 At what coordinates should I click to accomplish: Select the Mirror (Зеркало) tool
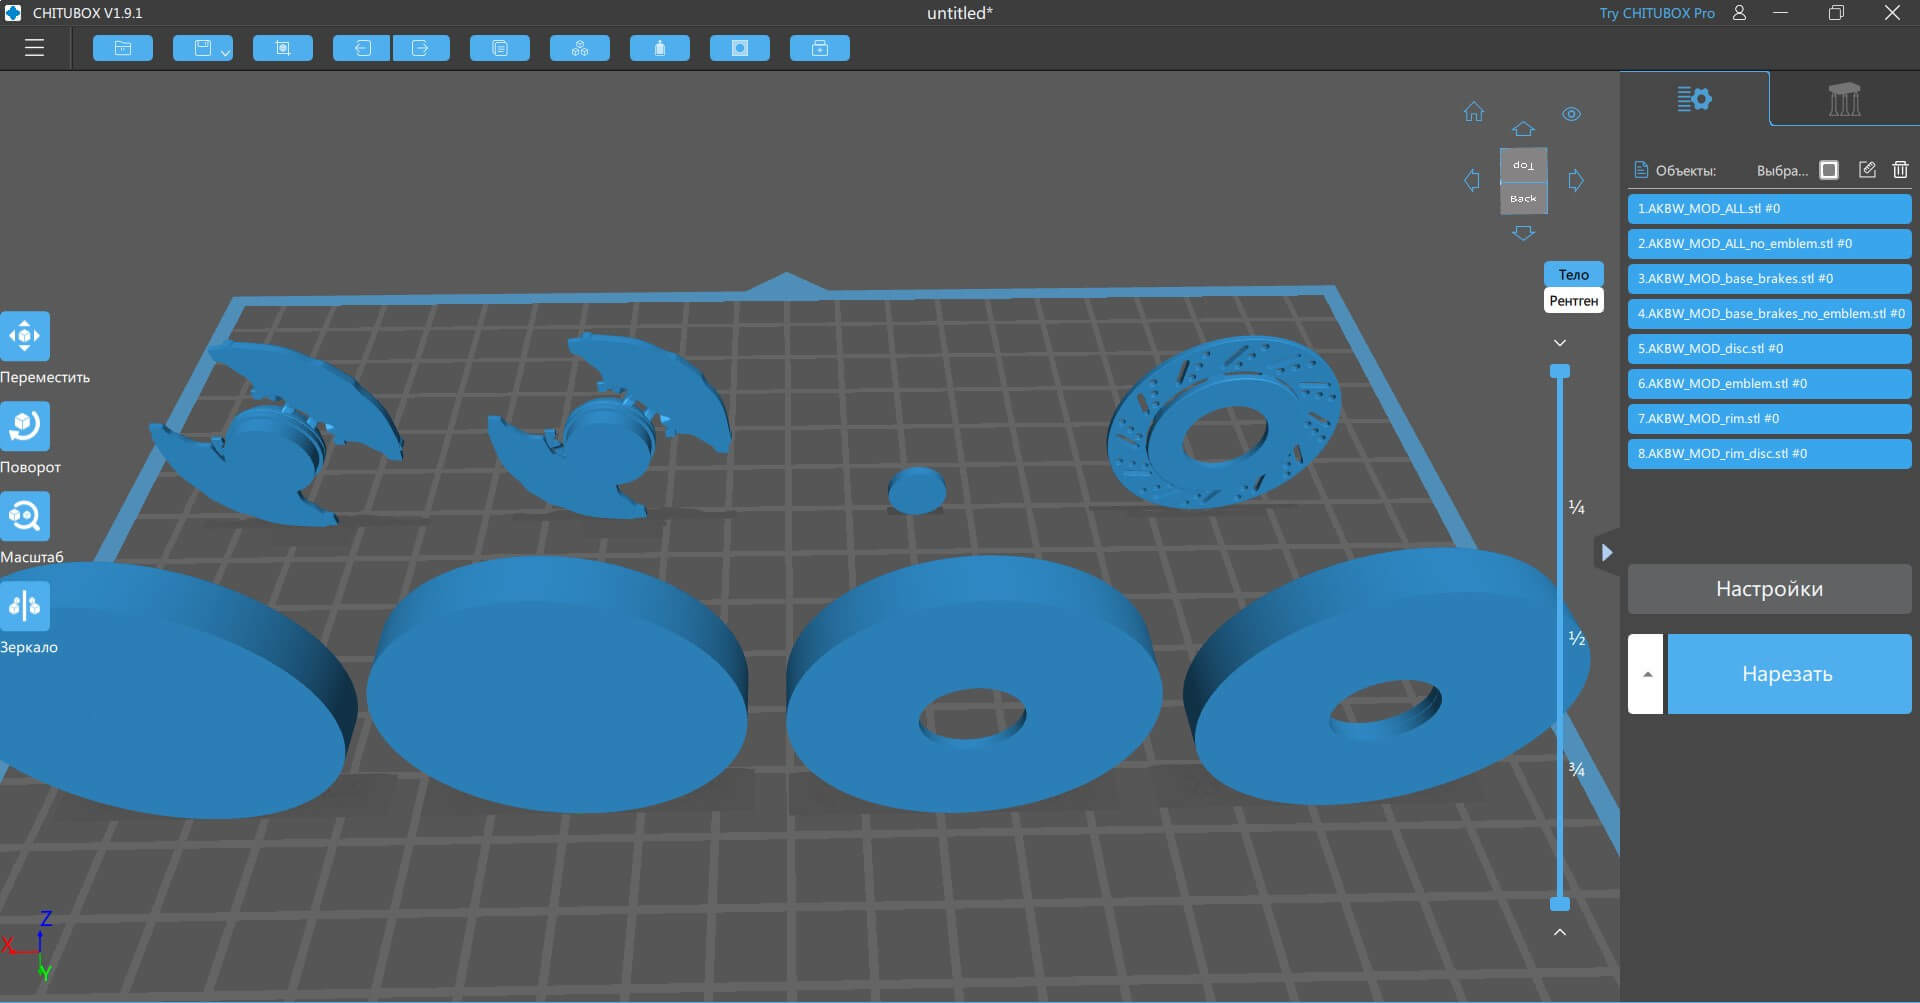pos(25,606)
